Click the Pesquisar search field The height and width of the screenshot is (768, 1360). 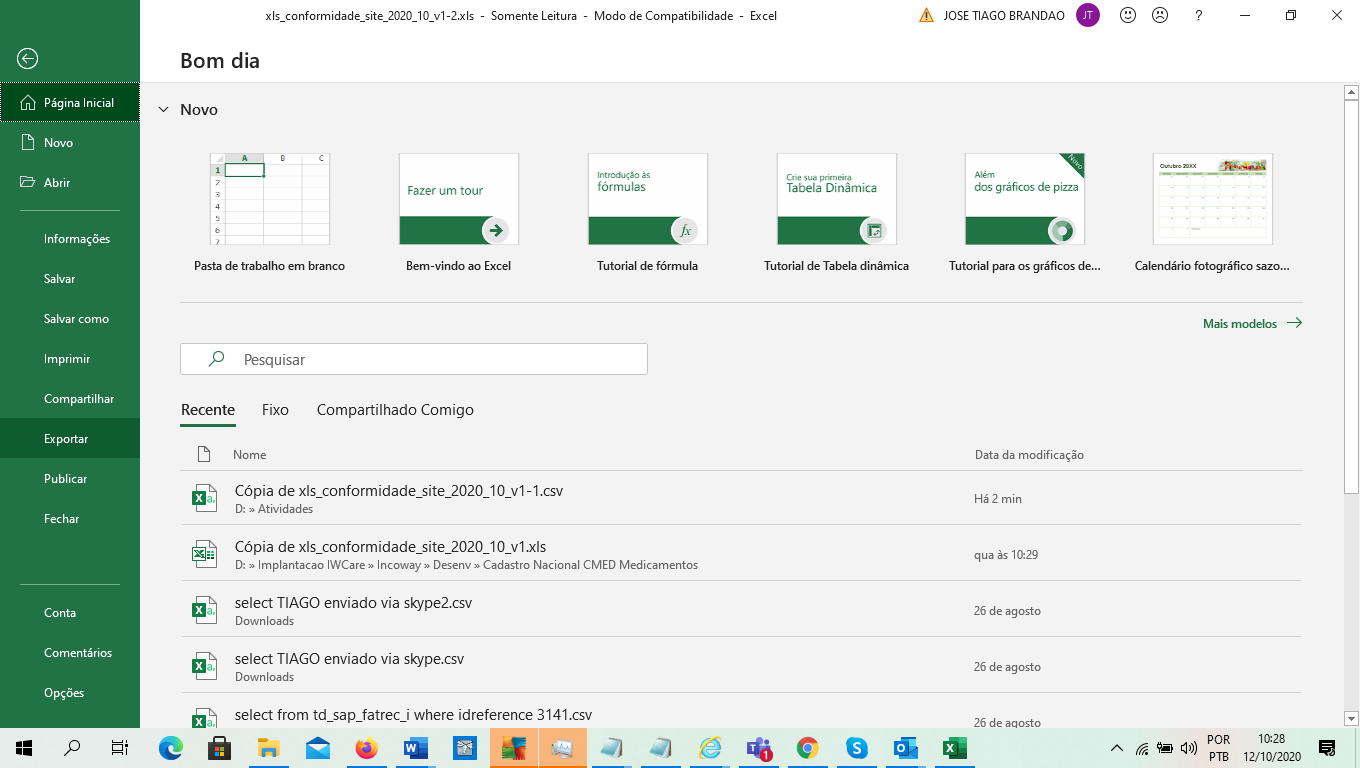(414, 359)
